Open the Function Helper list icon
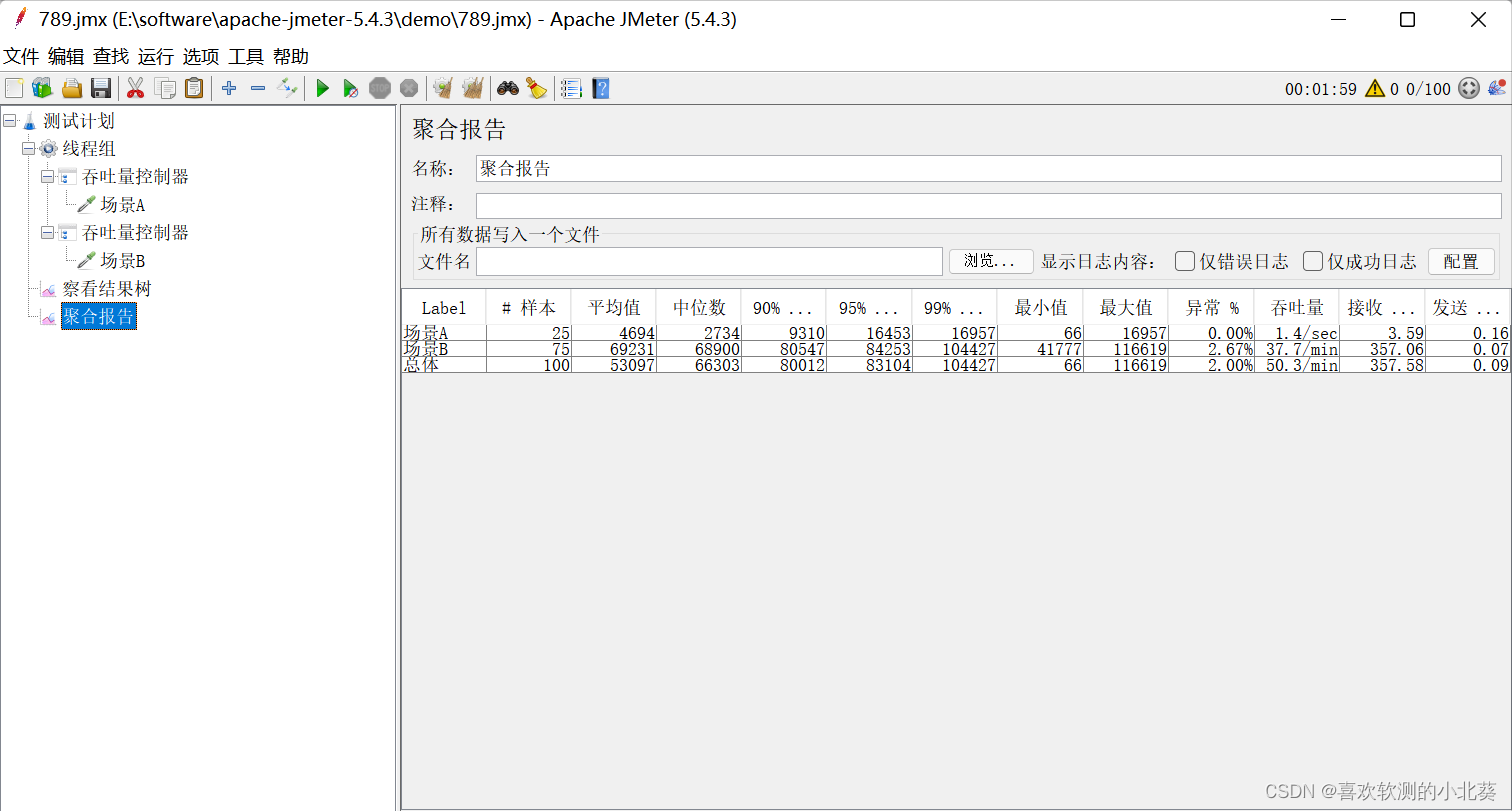The height and width of the screenshot is (811, 1512). point(571,88)
